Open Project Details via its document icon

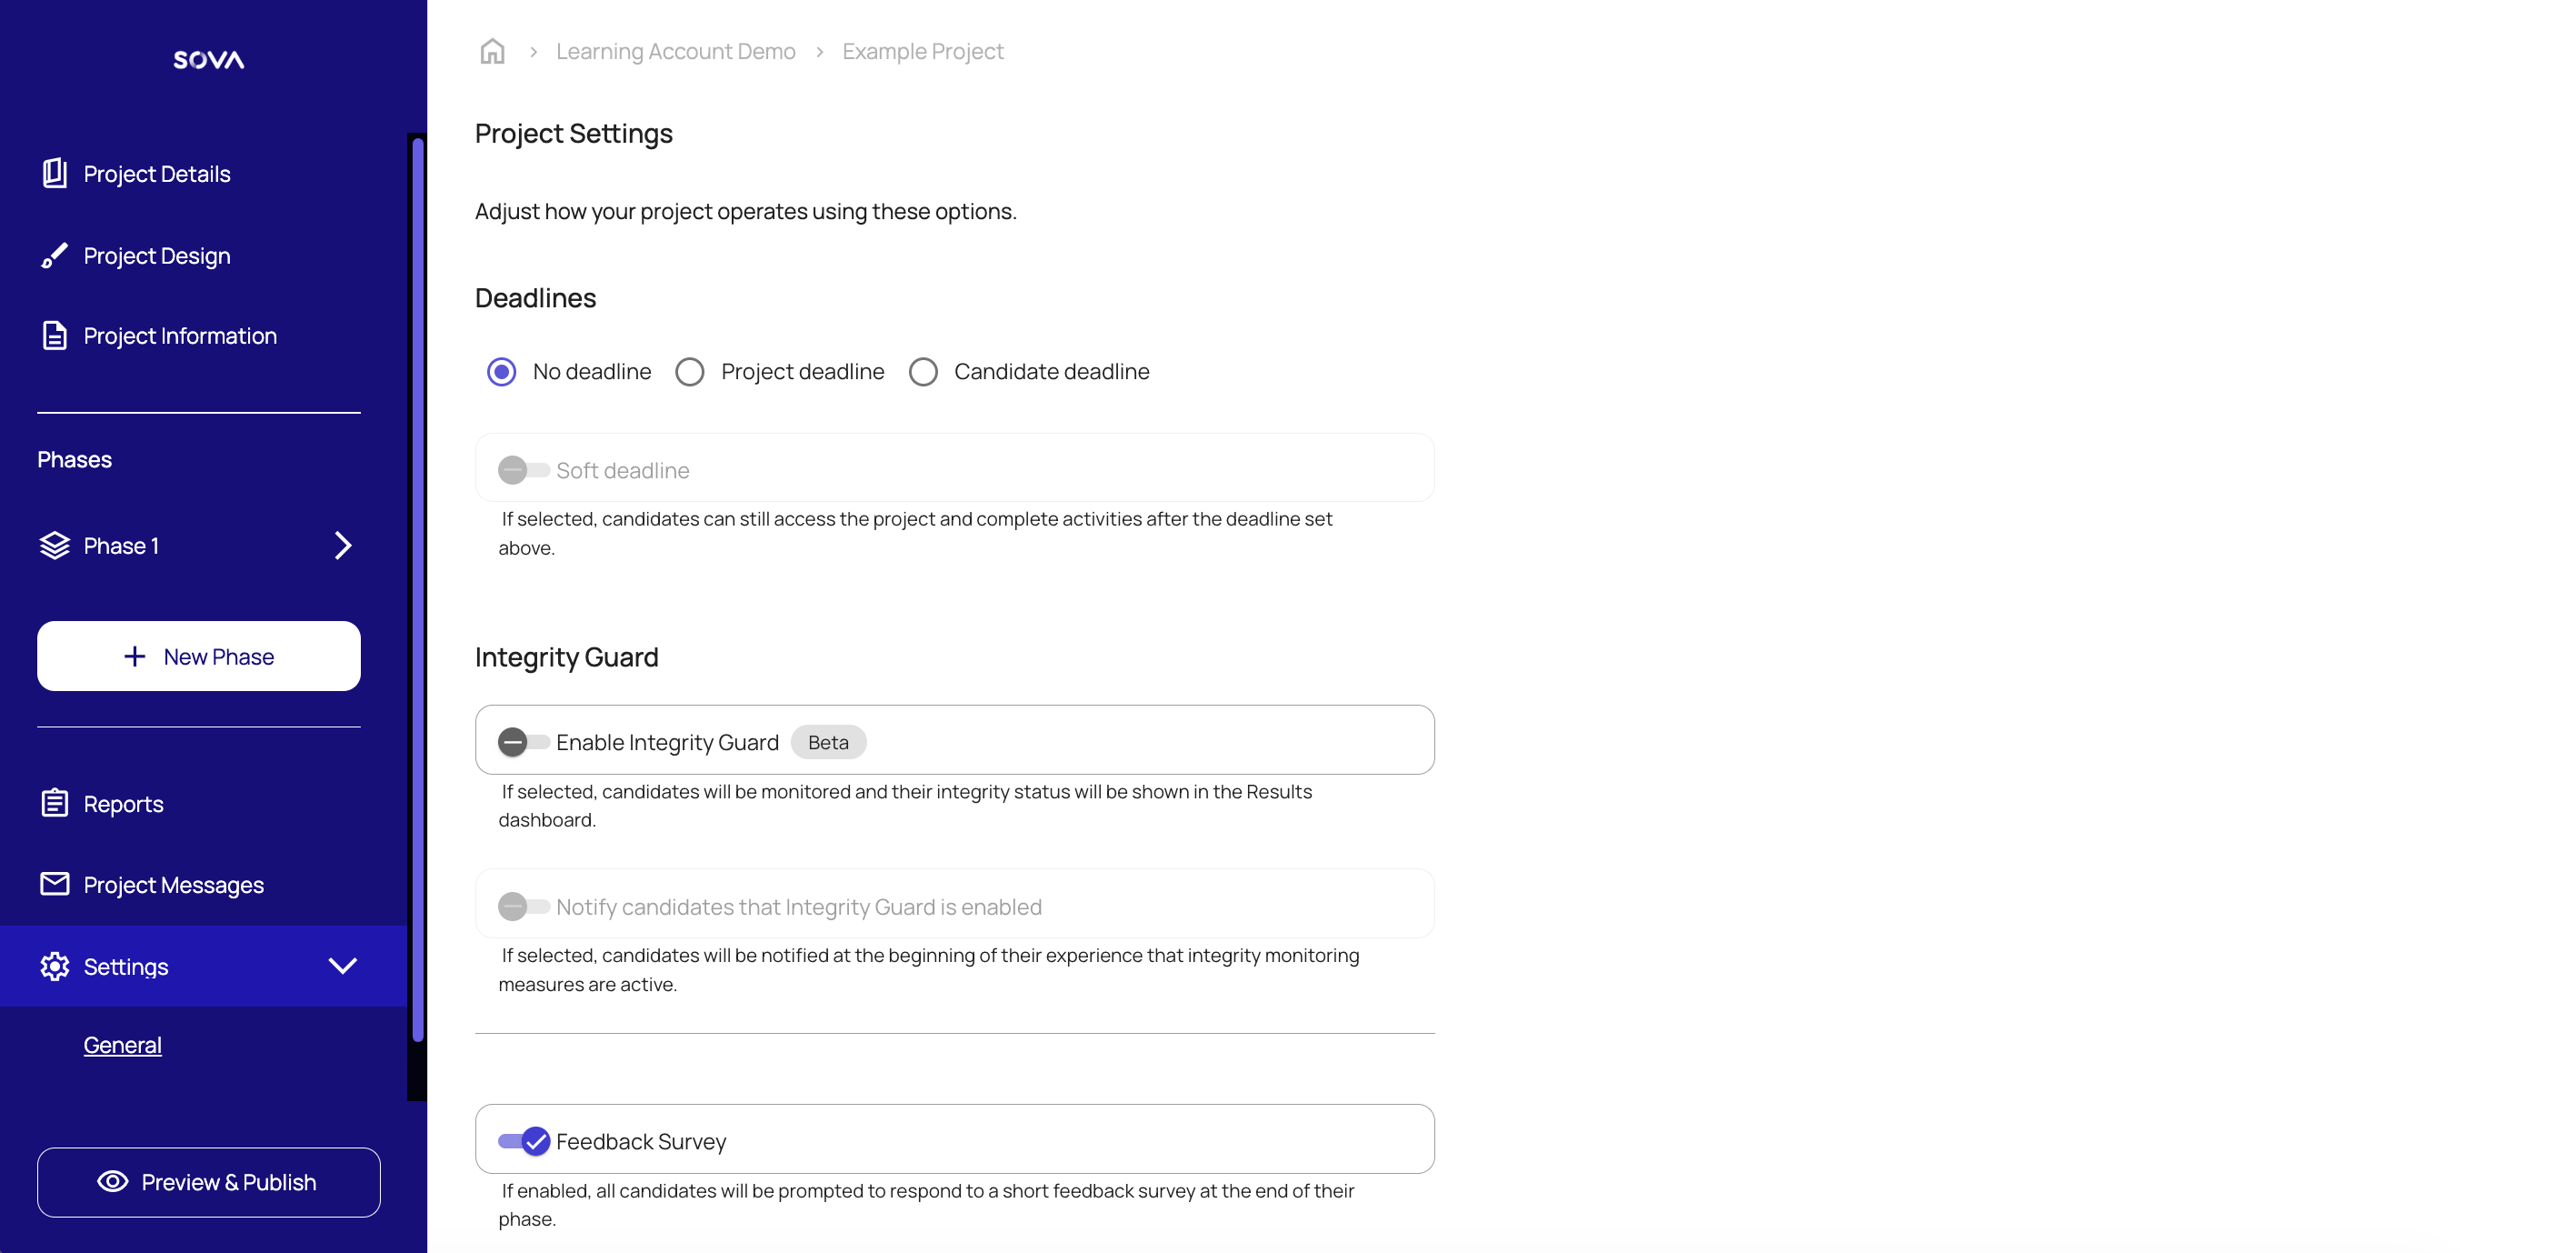click(55, 173)
